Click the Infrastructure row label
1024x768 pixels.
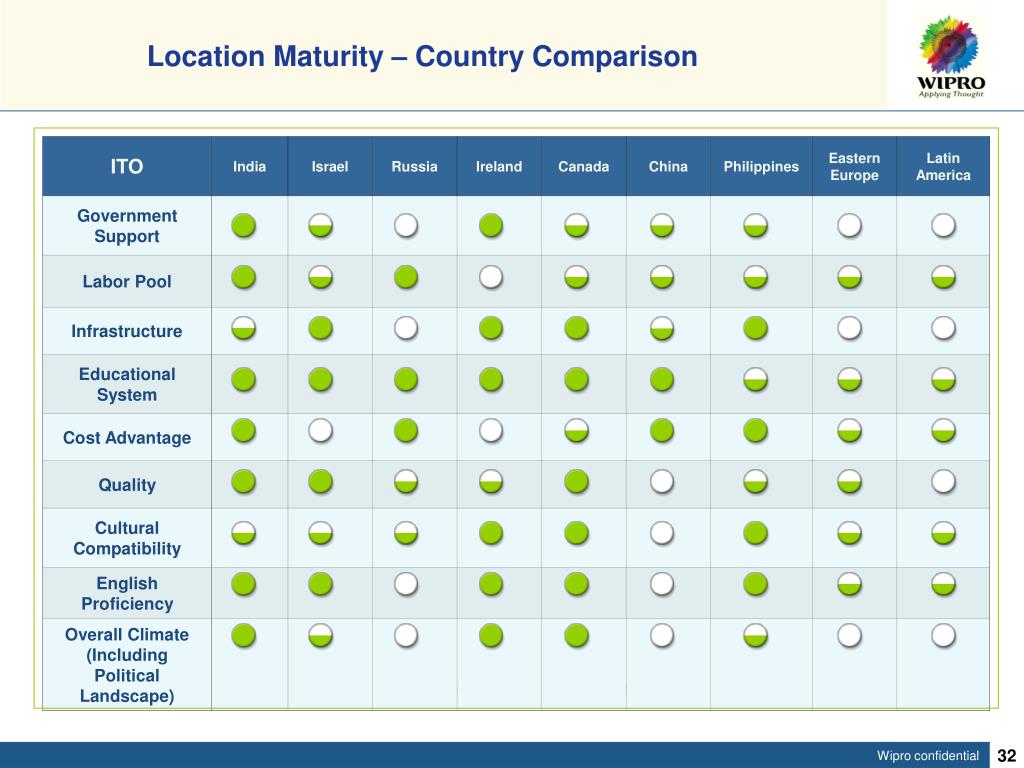coord(127,331)
